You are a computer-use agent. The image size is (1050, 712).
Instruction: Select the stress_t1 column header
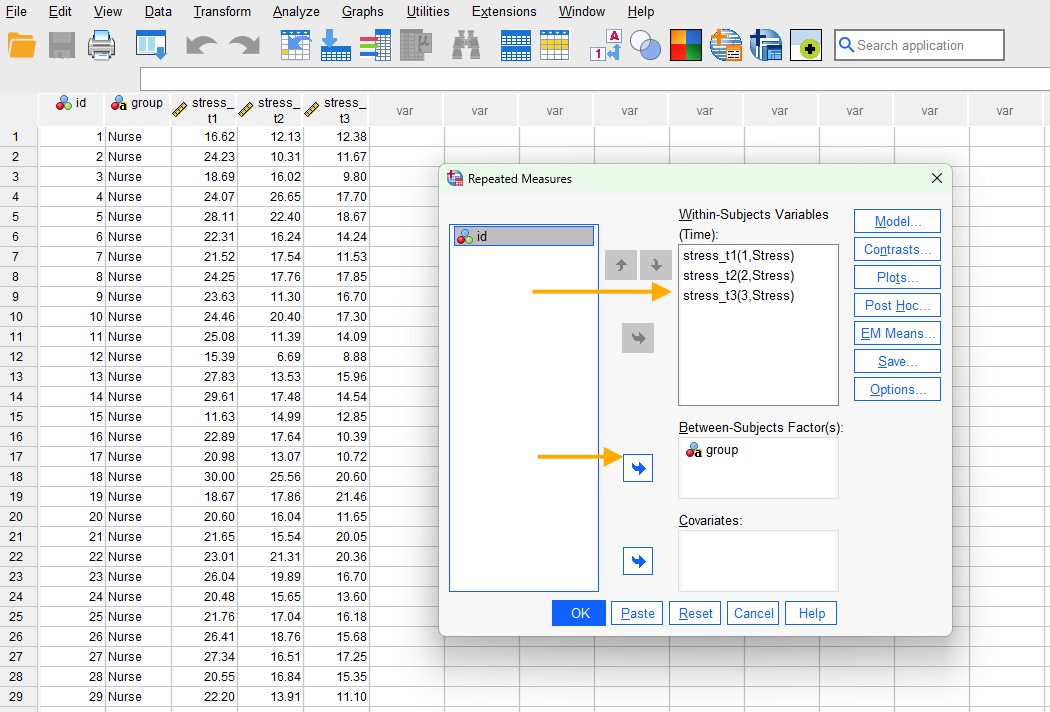[204, 110]
